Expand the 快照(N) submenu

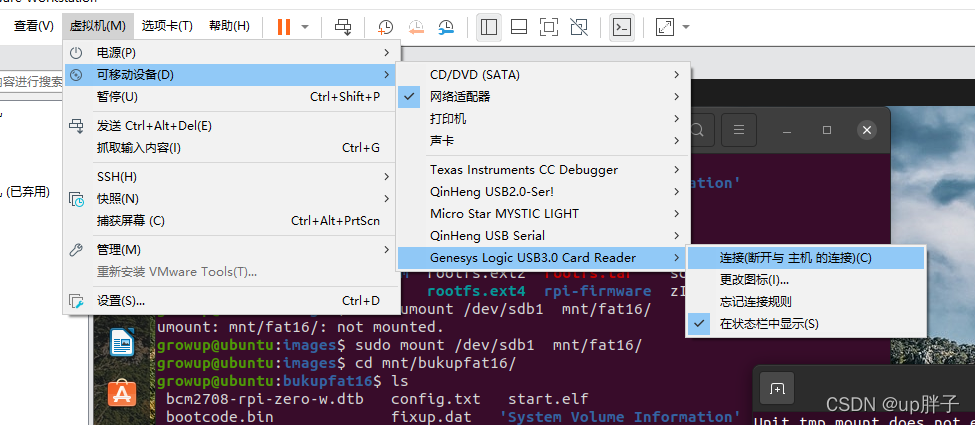click(x=231, y=199)
